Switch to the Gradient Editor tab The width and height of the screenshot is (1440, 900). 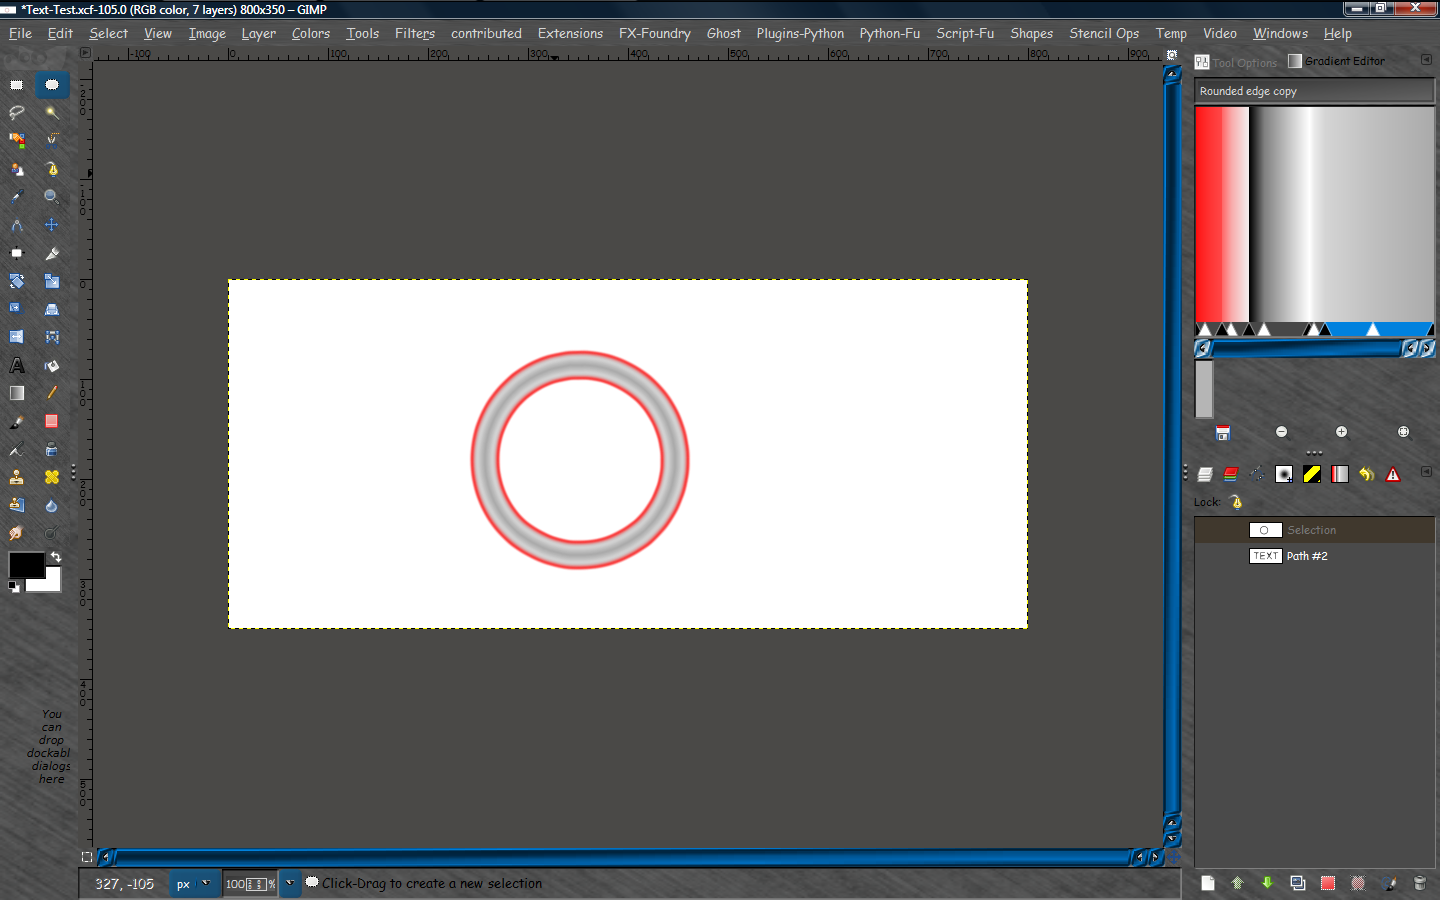point(1337,61)
